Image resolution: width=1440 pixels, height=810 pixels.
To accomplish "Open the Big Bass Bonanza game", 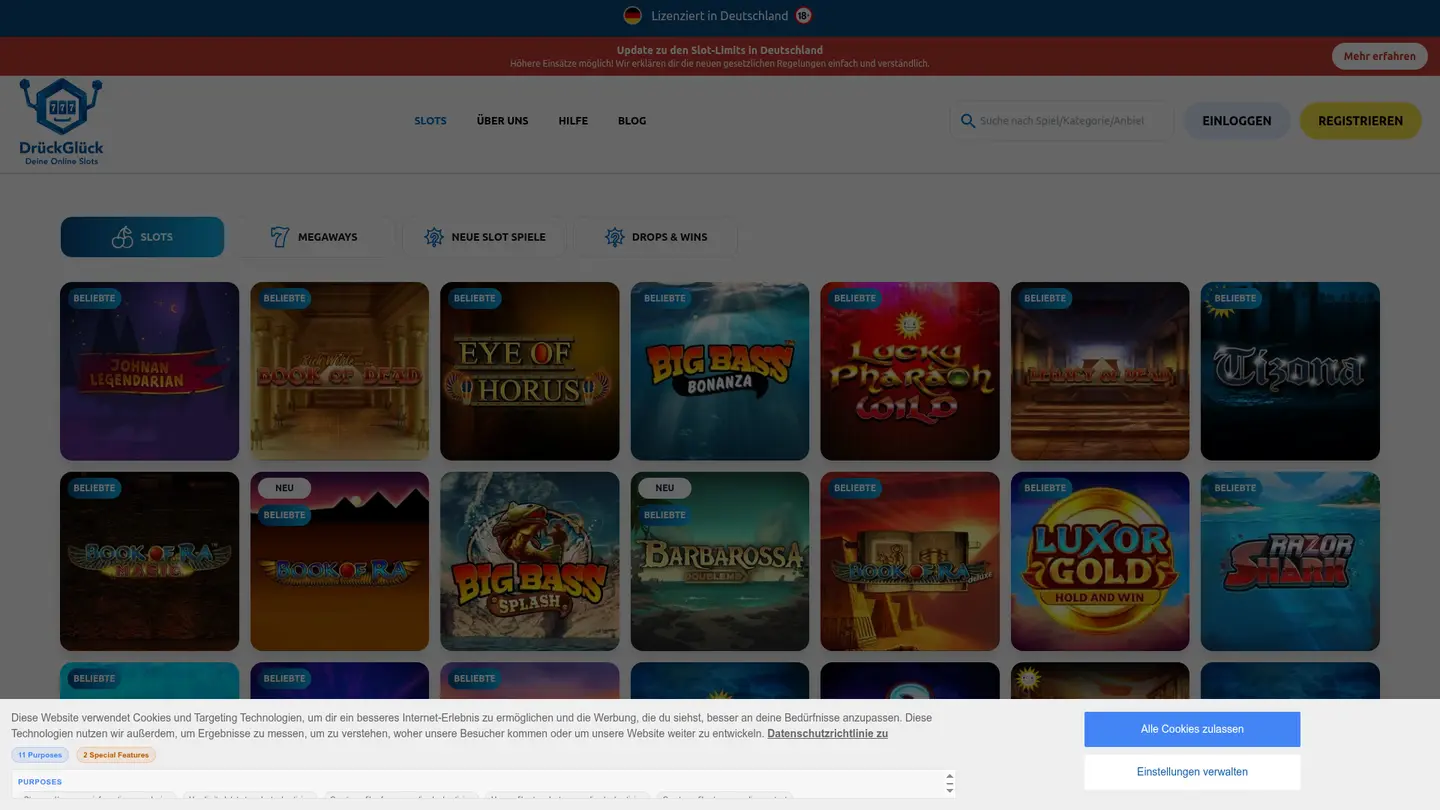I will tap(720, 371).
